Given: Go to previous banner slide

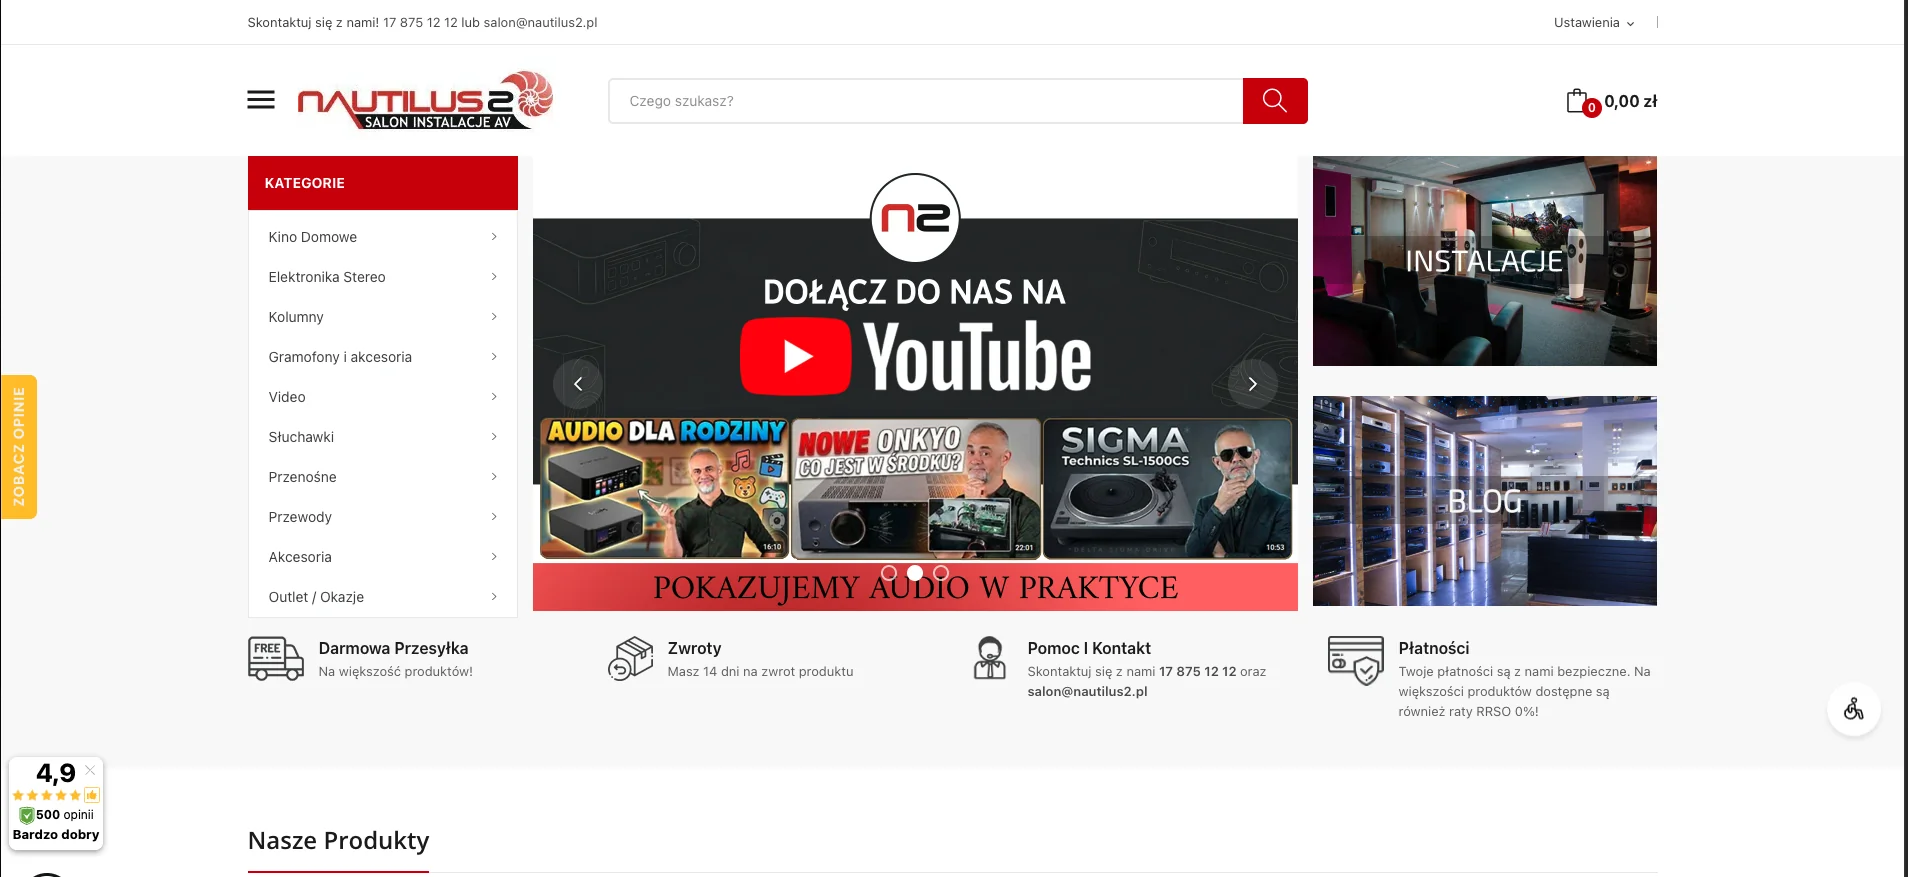Looking at the screenshot, I should point(578,384).
